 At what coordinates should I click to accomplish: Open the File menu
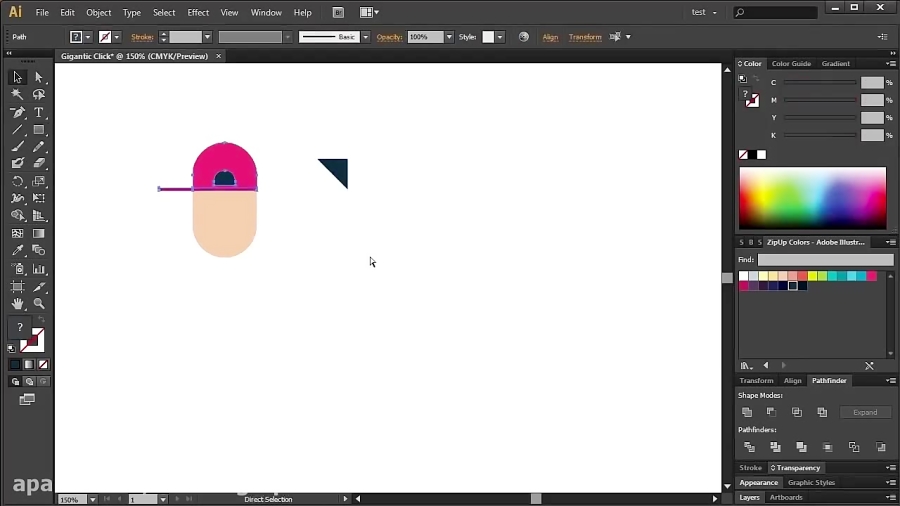click(x=42, y=12)
